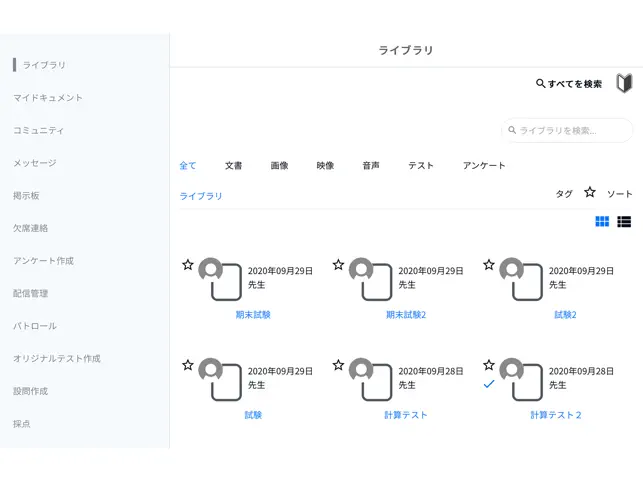The image size is (643, 482).
Task: Select the 画像 filter tab
Action: [279, 166]
